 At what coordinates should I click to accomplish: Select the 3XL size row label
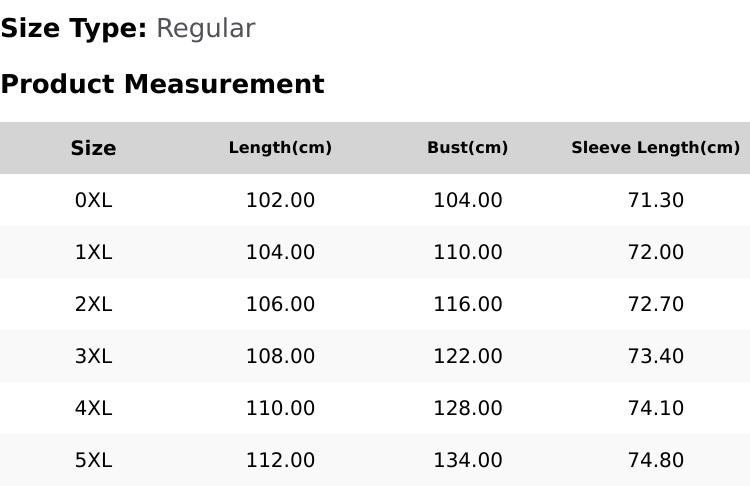(x=93, y=356)
